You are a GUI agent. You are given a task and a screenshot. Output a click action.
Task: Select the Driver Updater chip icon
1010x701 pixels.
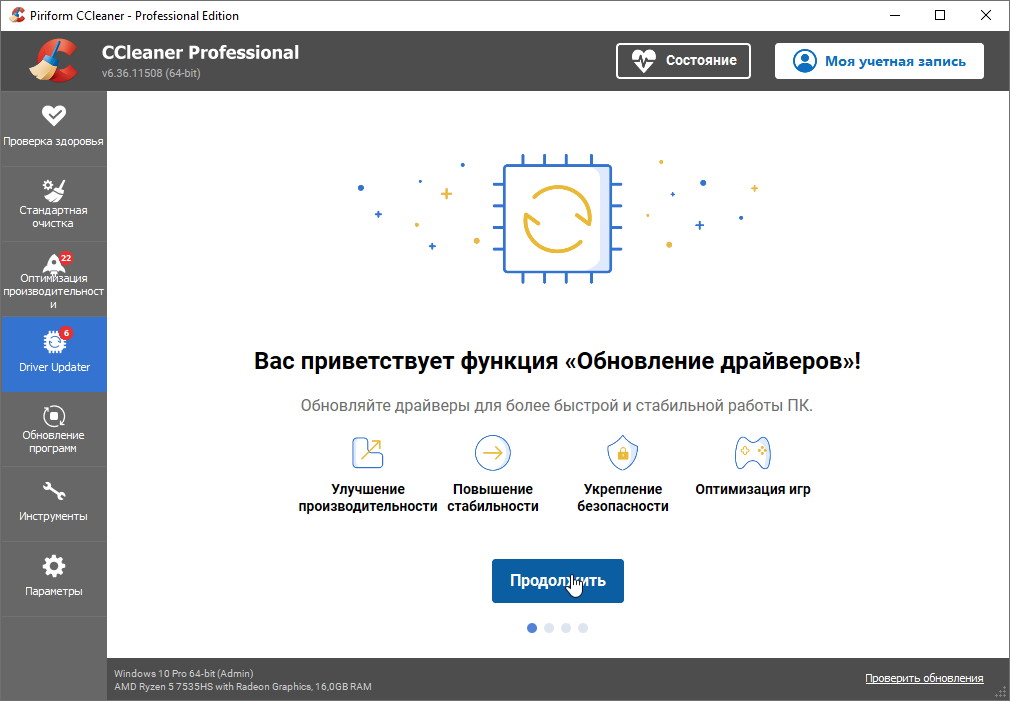[54, 341]
